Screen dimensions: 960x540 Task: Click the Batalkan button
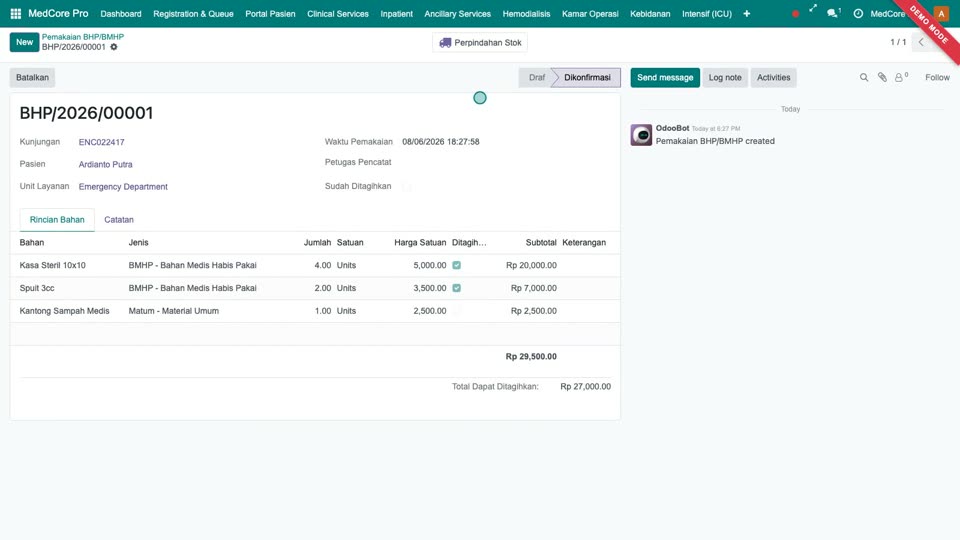32,78
